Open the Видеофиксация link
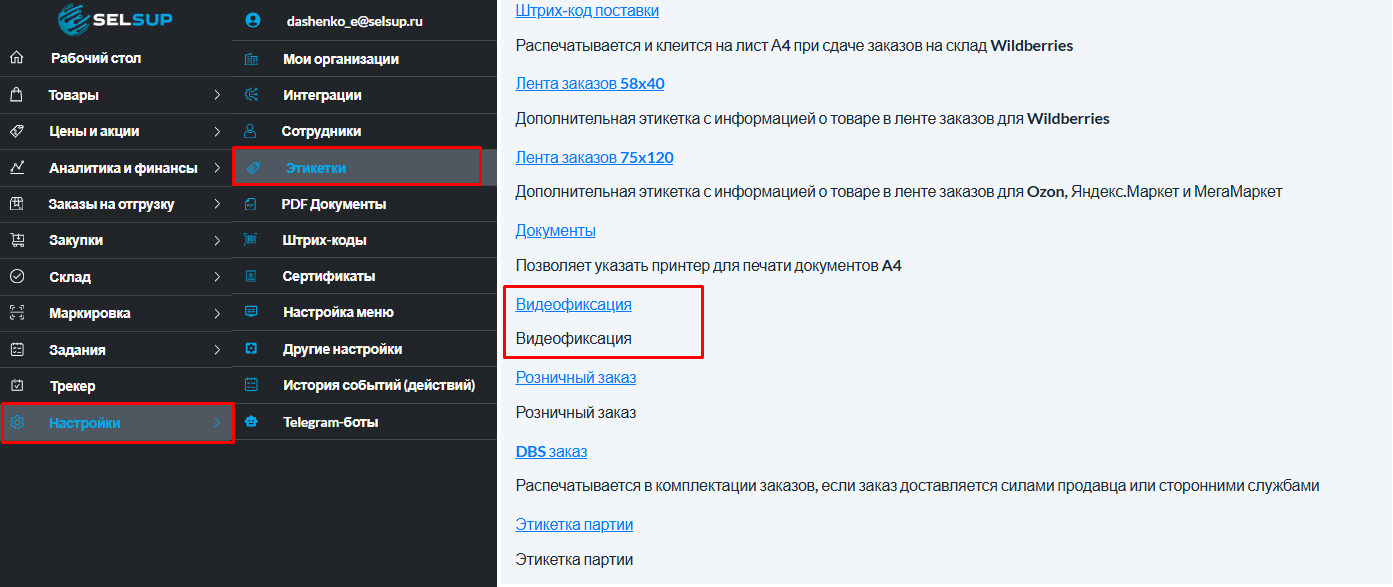The height and width of the screenshot is (587, 1393). pyautogui.click(x=574, y=304)
